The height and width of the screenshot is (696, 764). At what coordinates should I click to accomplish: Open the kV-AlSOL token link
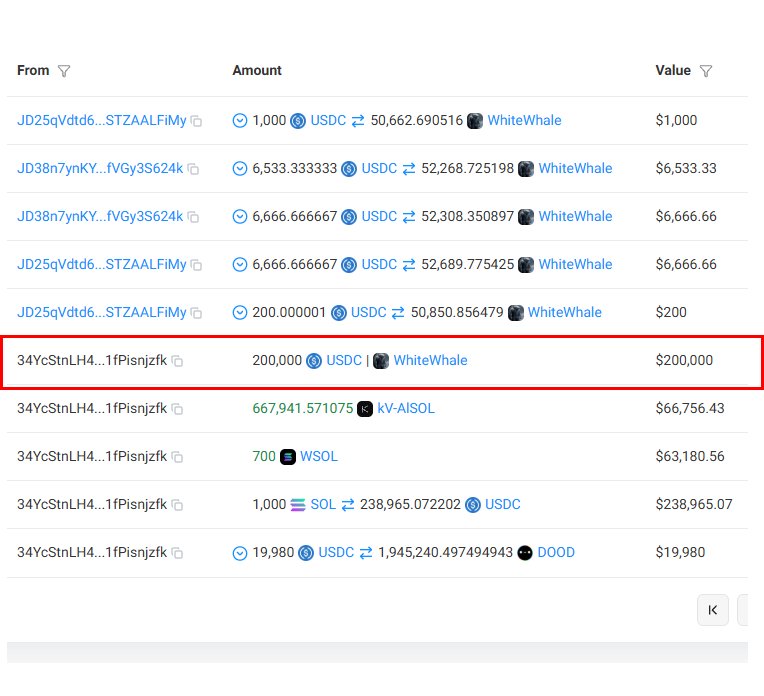pyautogui.click(x=406, y=409)
